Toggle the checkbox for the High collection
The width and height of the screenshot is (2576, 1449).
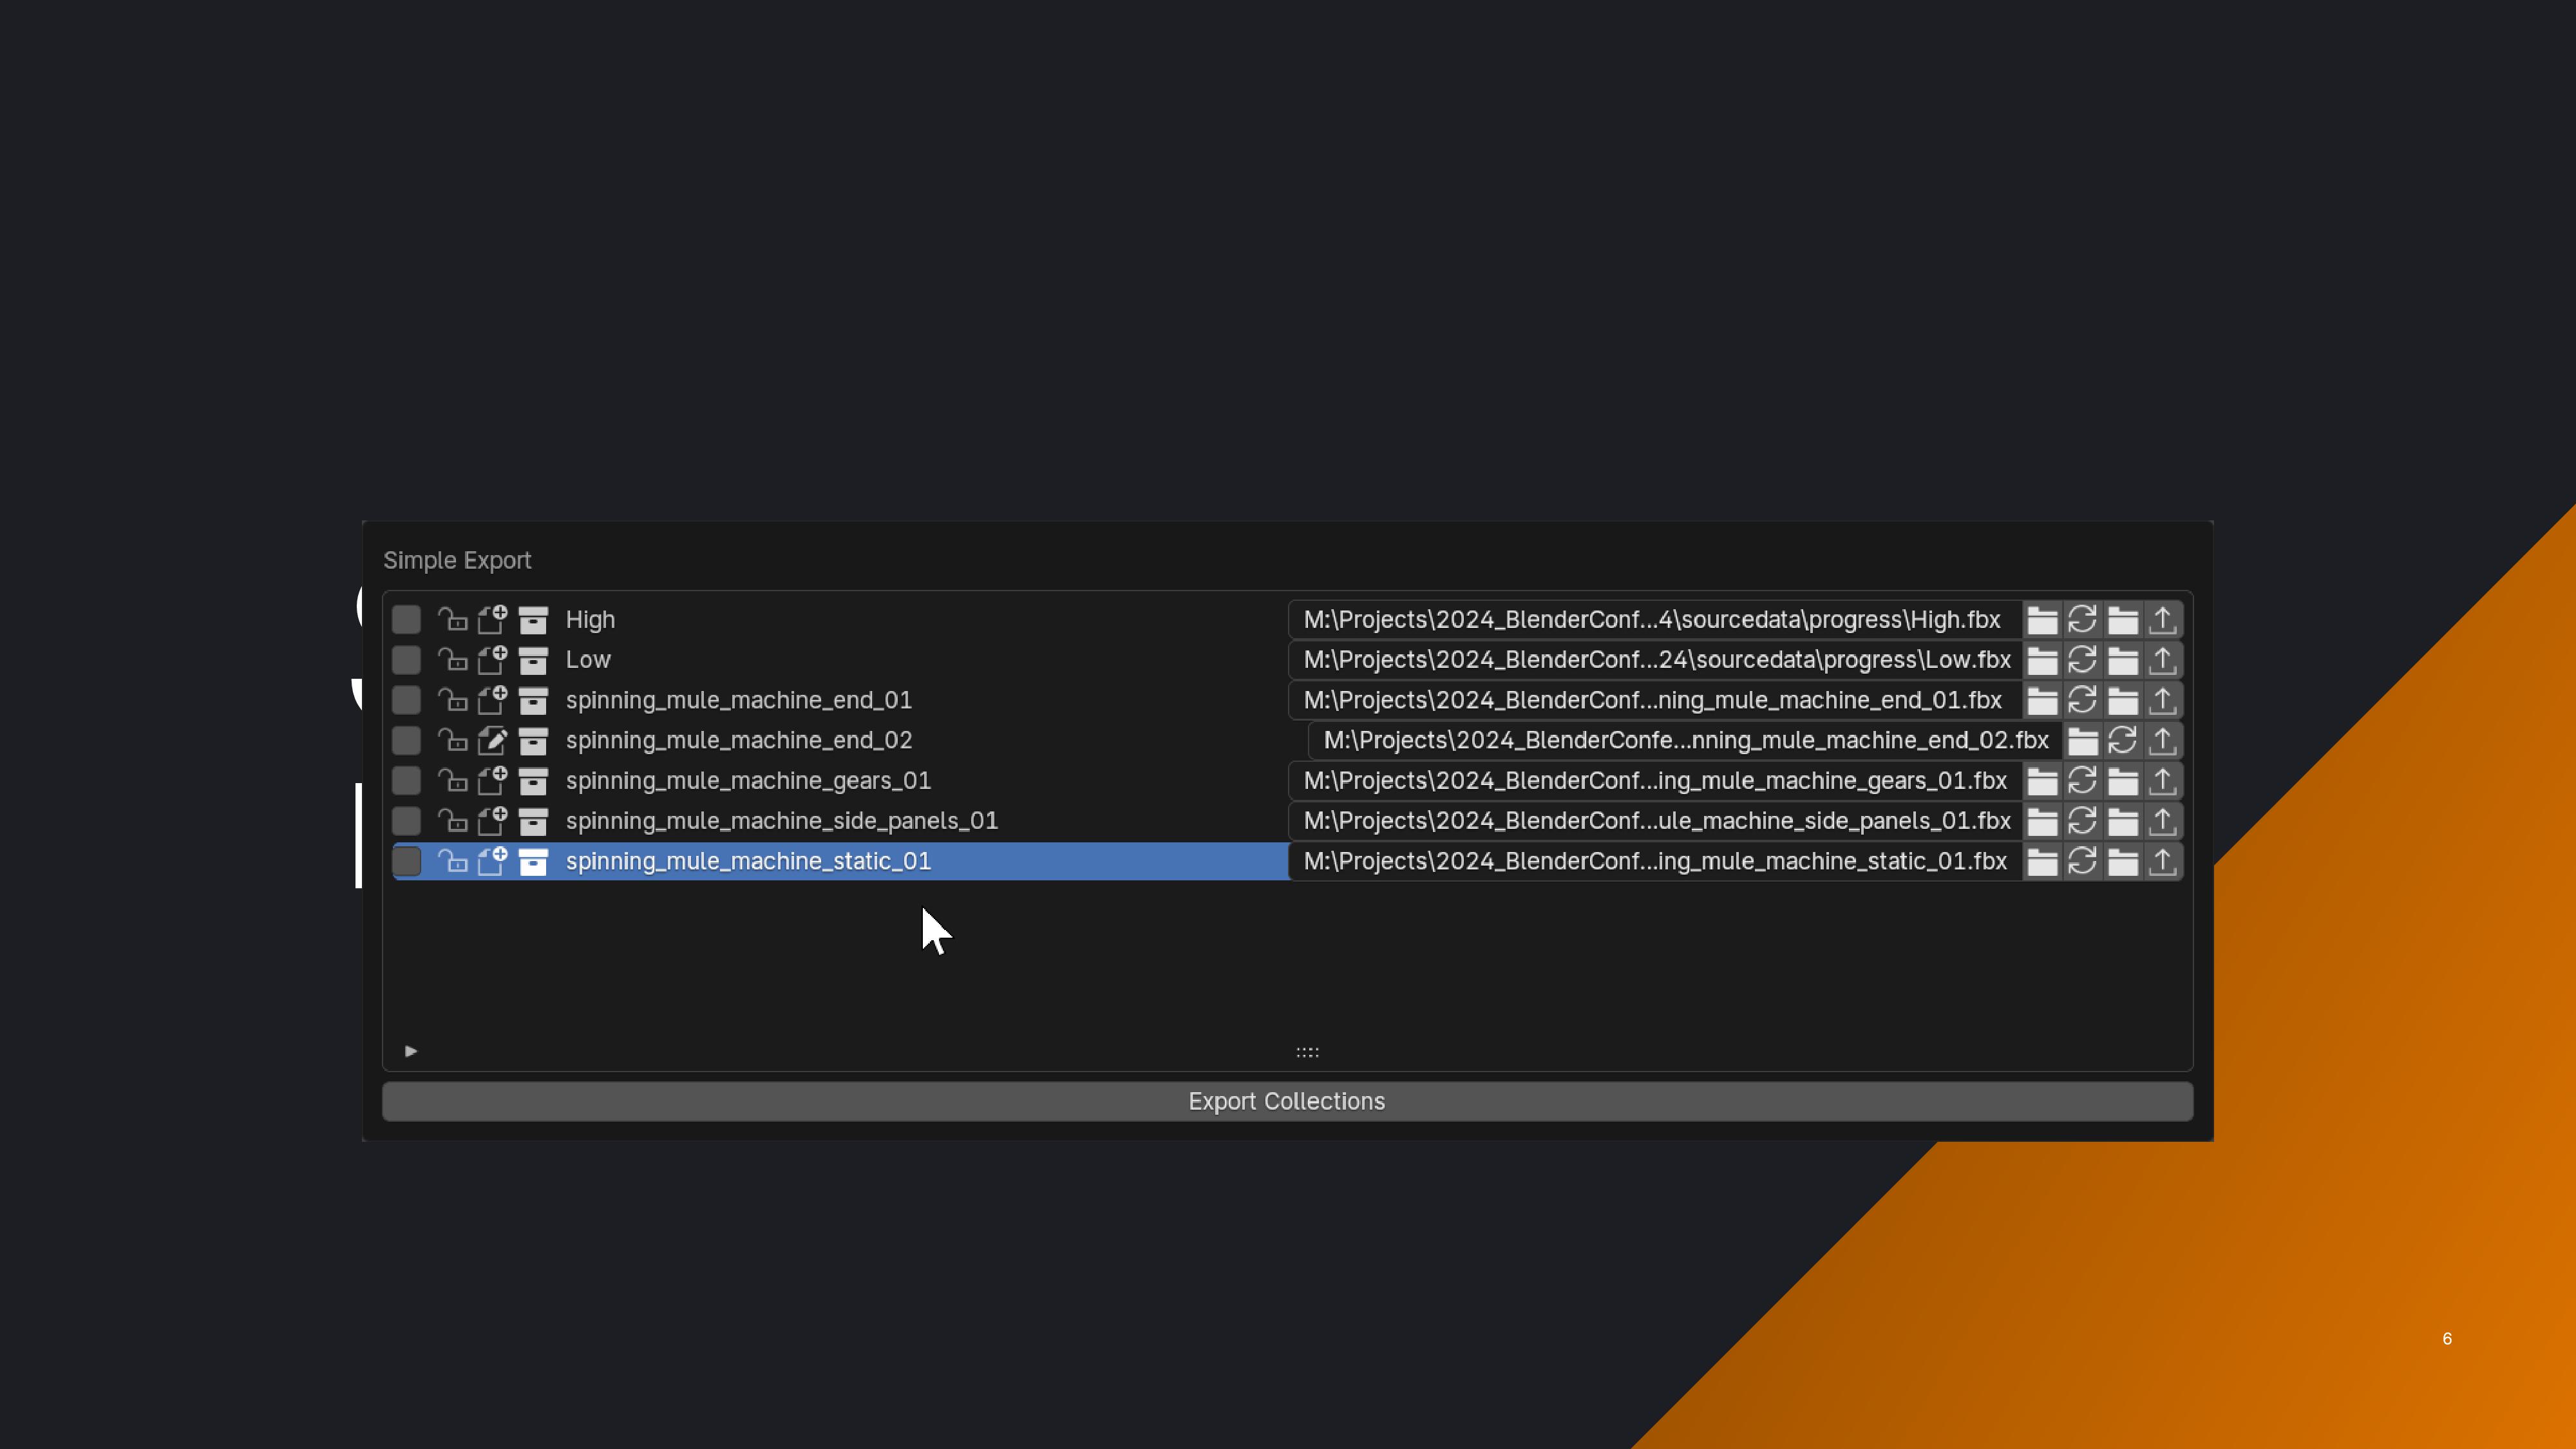click(406, 619)
